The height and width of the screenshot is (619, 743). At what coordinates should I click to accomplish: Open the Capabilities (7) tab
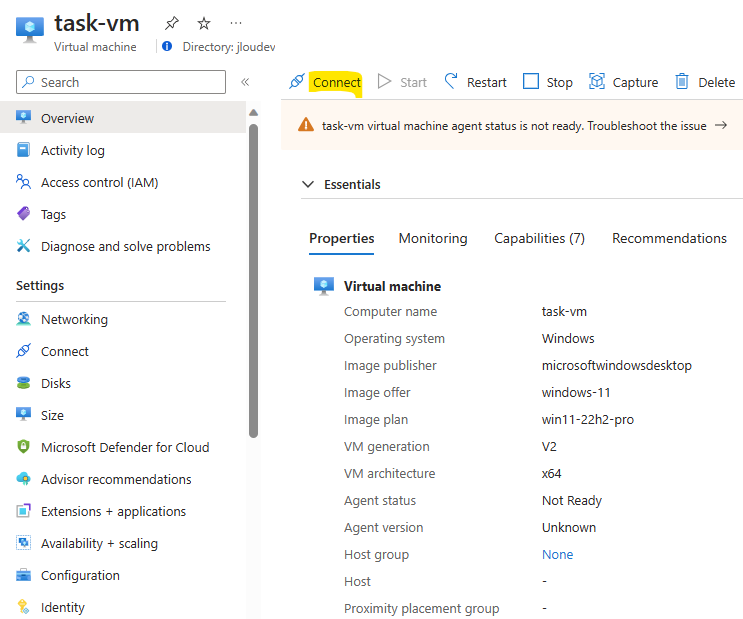click(539, 238)
